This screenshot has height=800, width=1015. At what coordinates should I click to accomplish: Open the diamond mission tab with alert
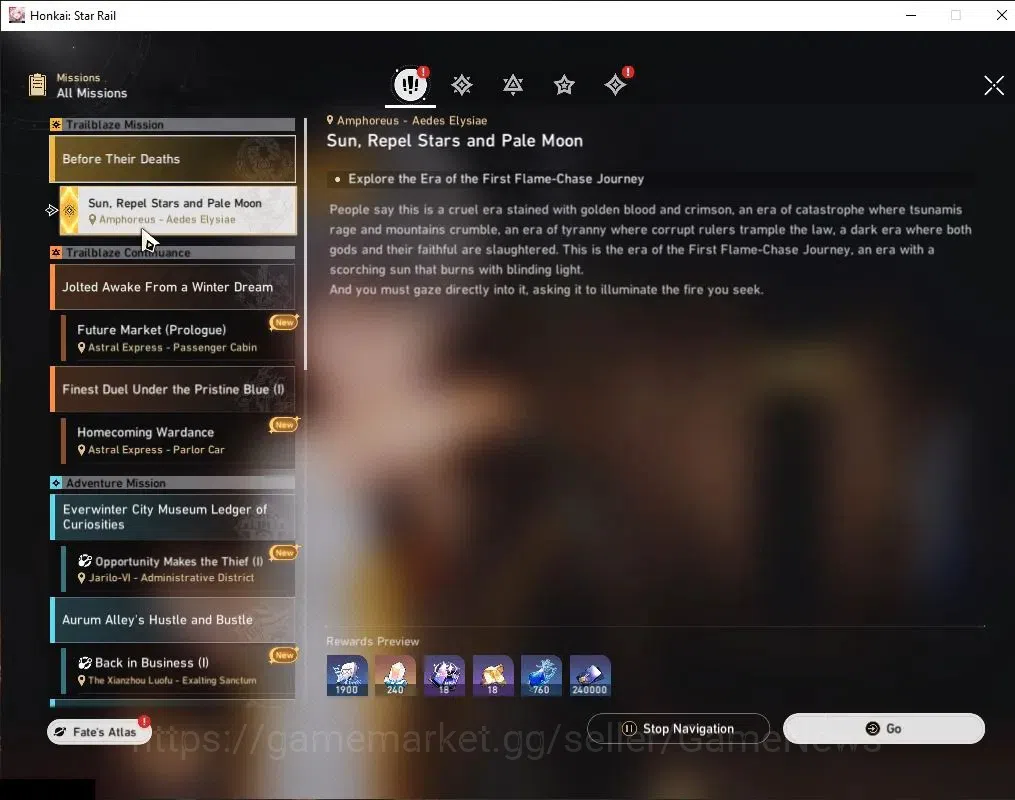tap(616, 84)
